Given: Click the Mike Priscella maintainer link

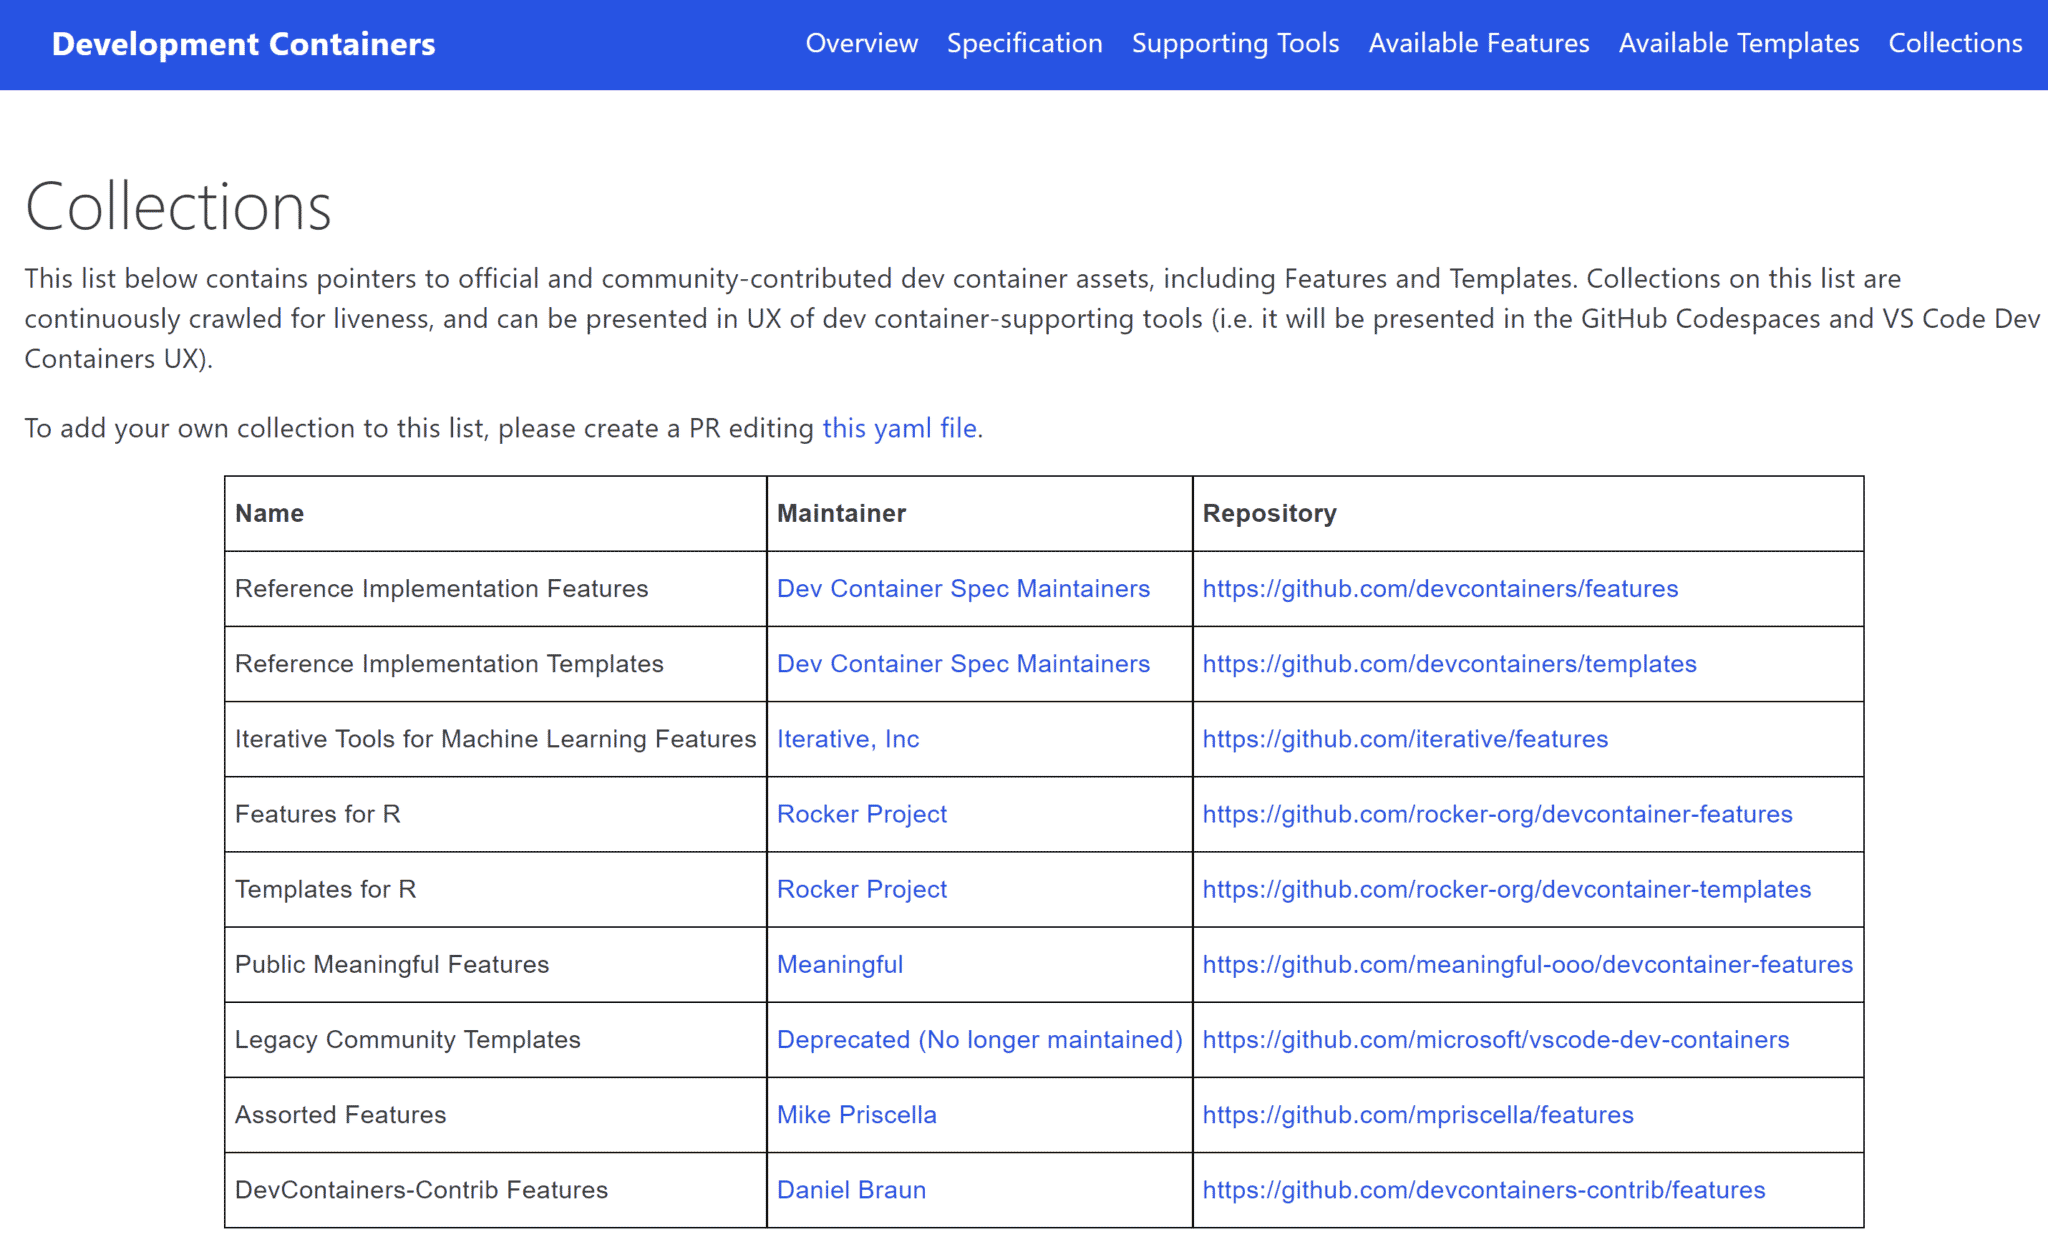Looking at the screenshot, I should pyautogui.click(x=856, y=1114).
